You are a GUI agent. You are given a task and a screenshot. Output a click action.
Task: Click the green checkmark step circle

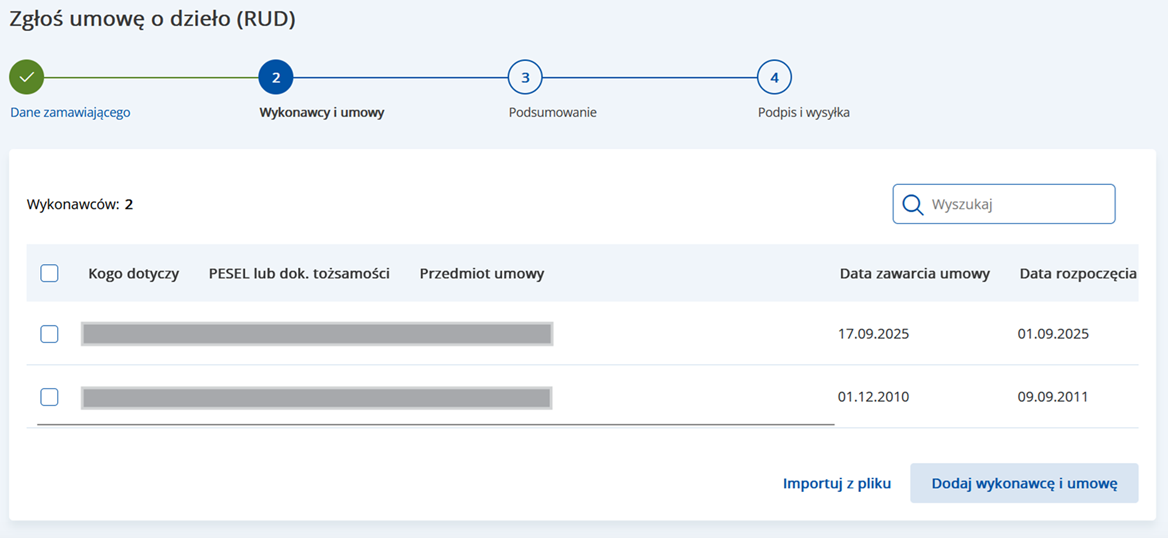pos(27,77)
